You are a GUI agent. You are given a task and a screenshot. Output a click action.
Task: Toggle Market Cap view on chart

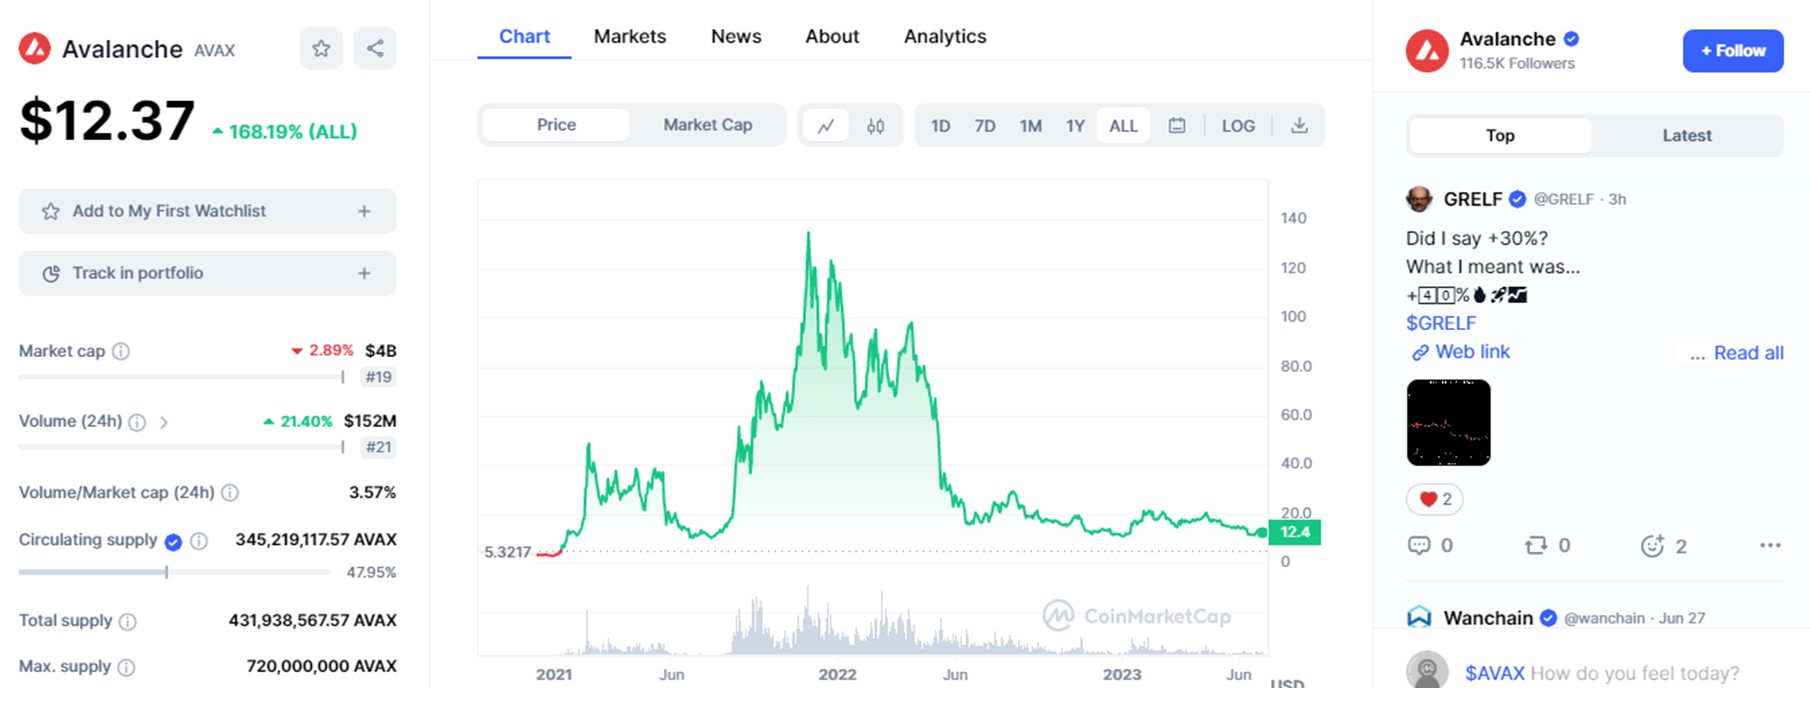coord(707,125)
